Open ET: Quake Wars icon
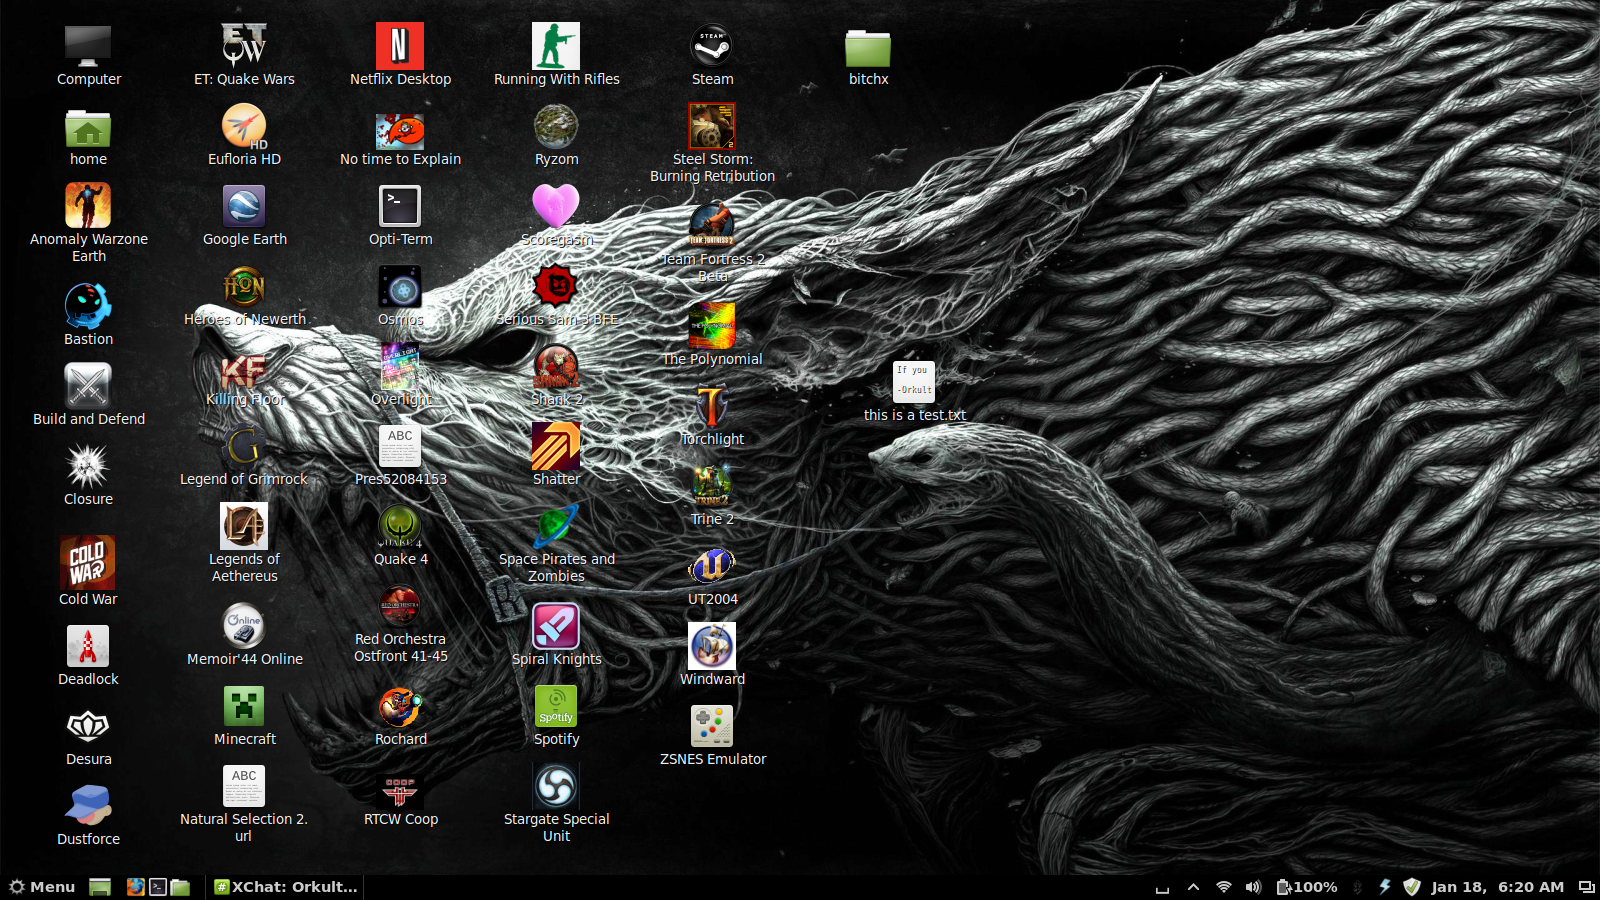Screen dimensions: 1600x900 [x=244, y=46]
